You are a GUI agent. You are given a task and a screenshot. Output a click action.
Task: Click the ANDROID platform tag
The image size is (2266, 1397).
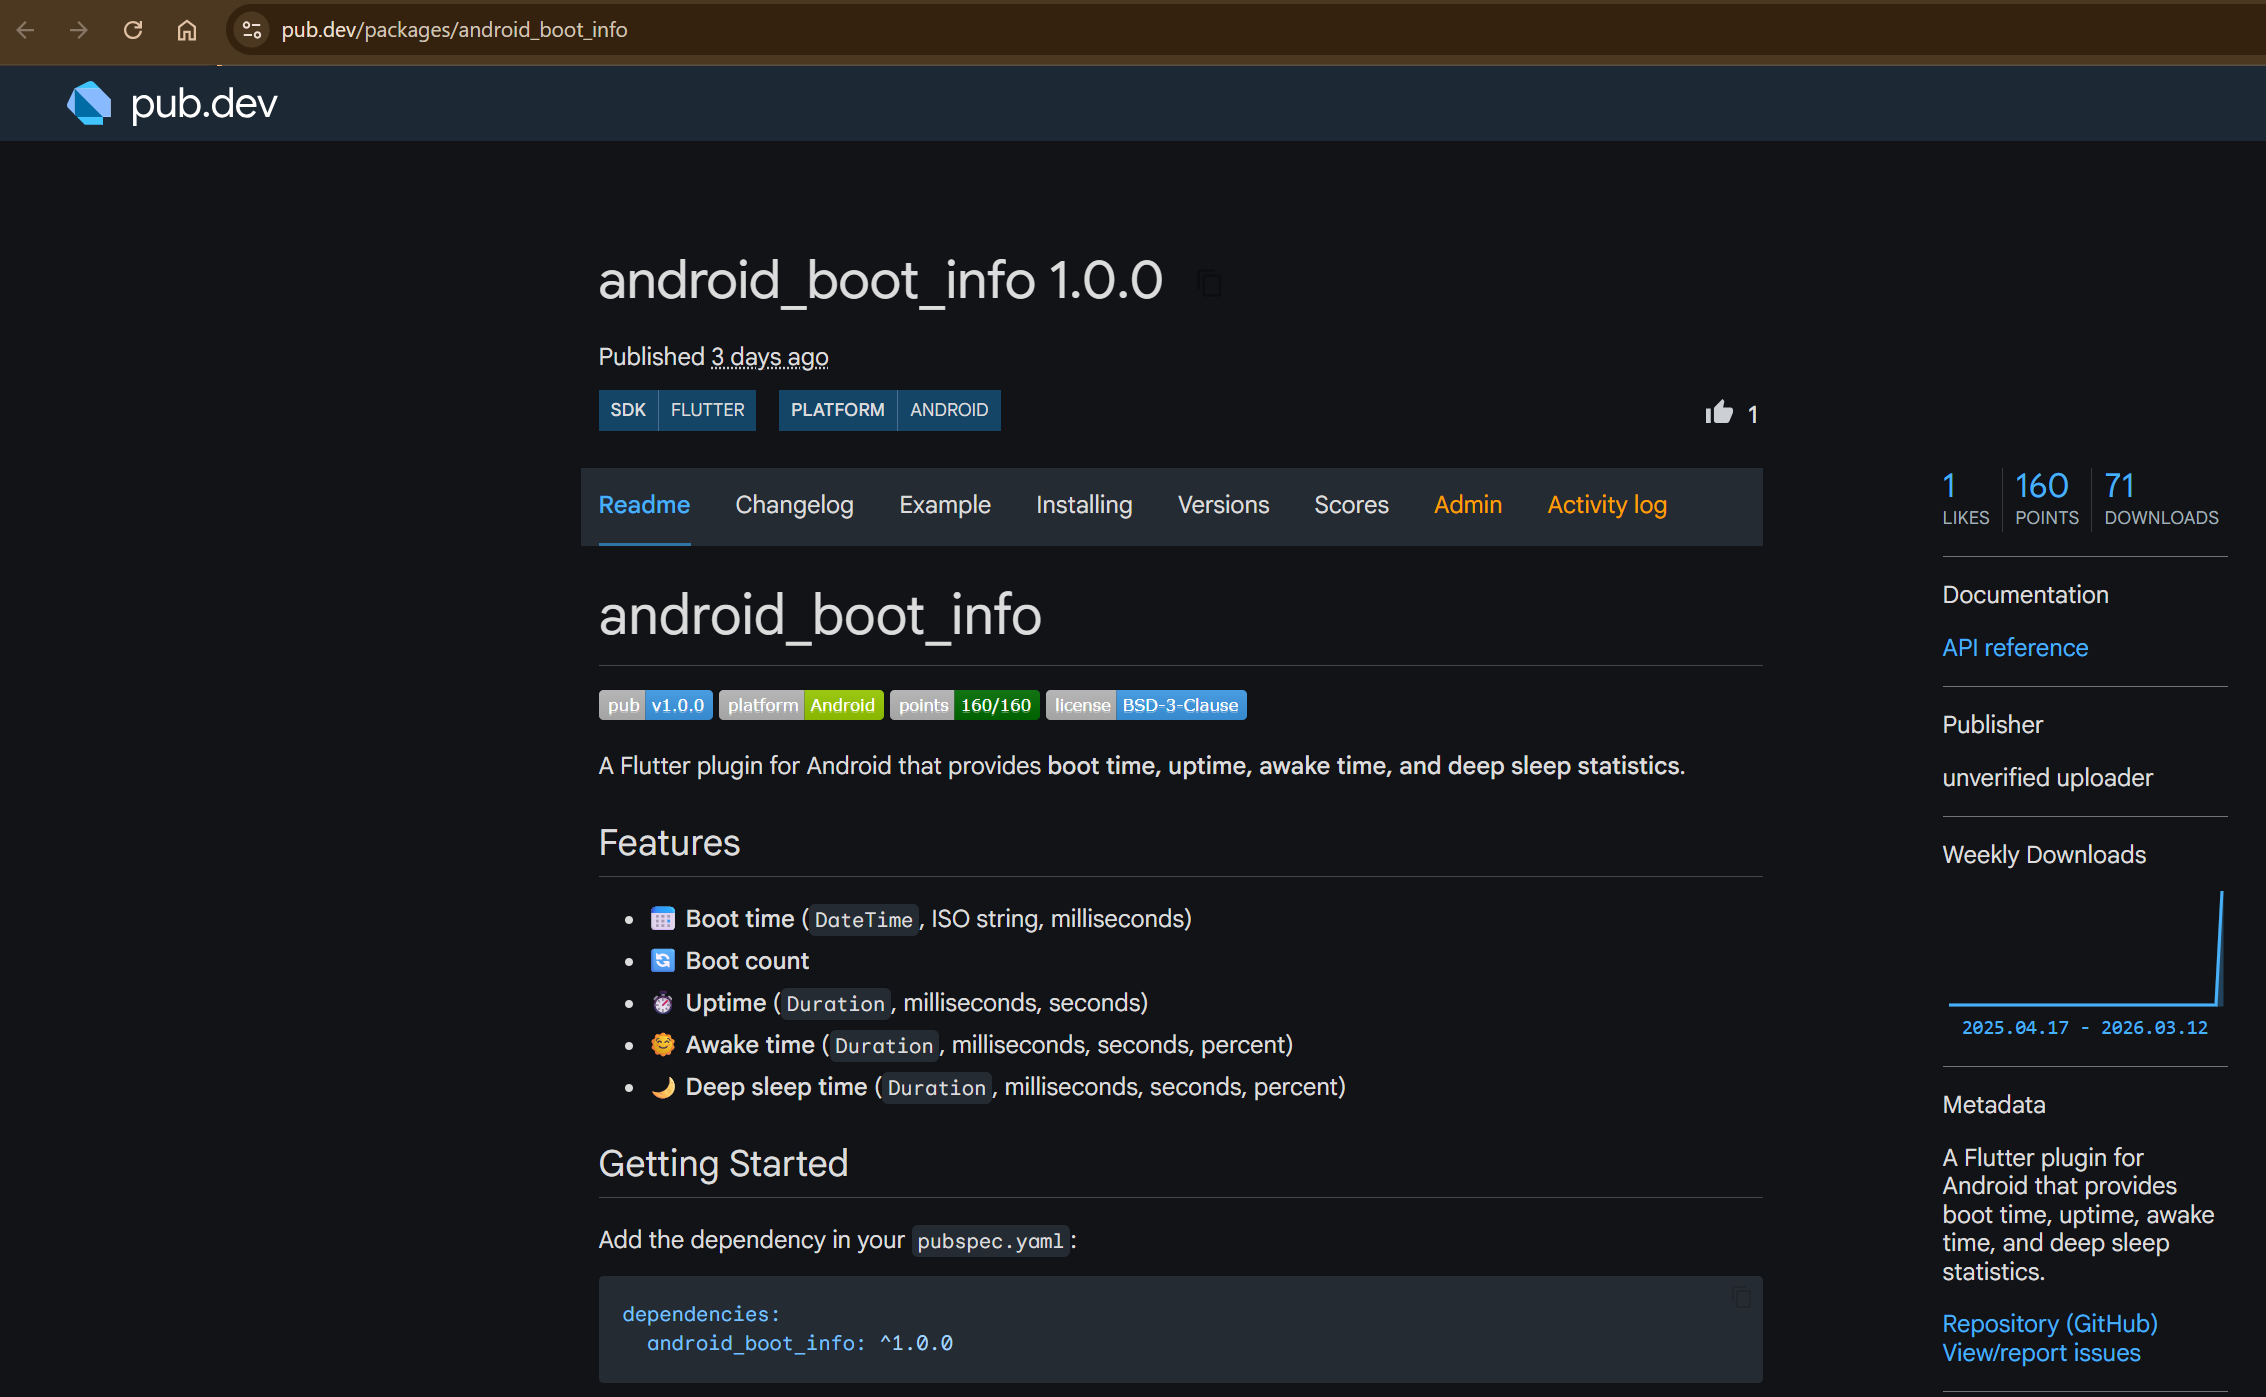coord(948,410)
